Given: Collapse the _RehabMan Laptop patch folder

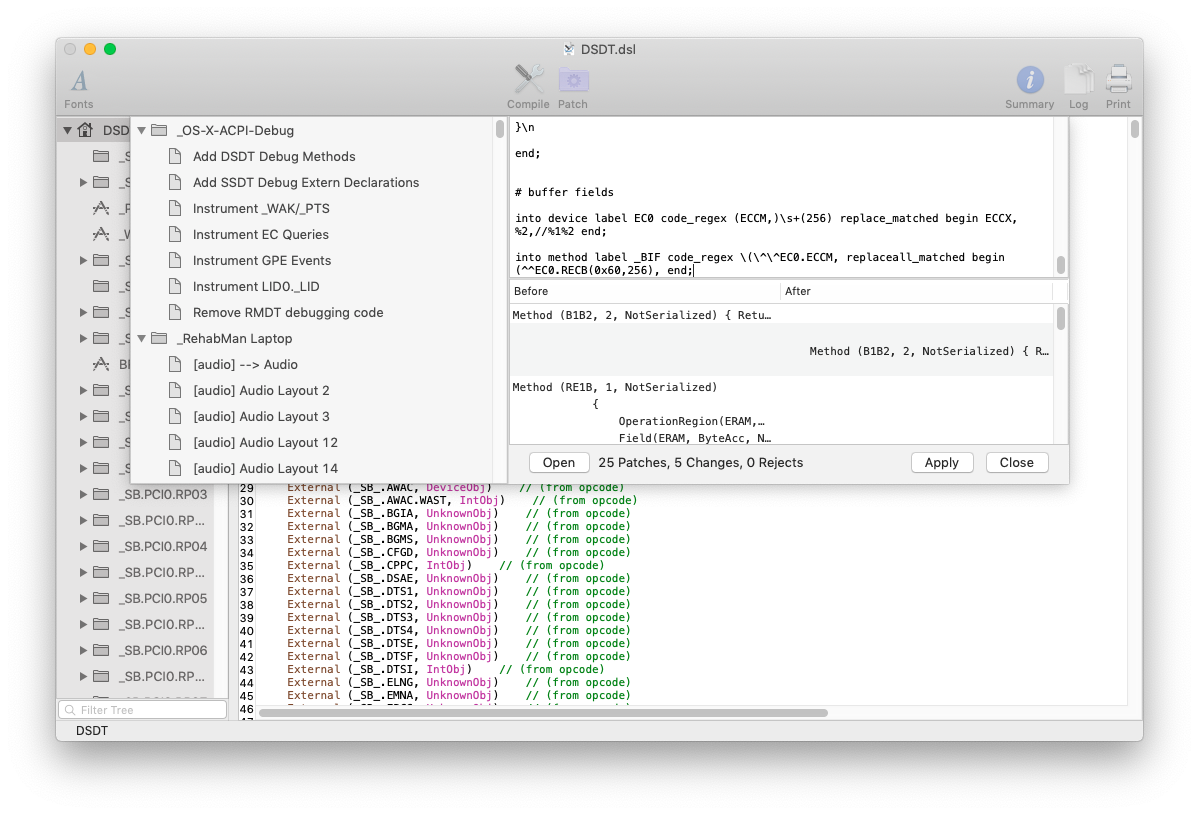Looking at the screenshot, I should (141, 339).
